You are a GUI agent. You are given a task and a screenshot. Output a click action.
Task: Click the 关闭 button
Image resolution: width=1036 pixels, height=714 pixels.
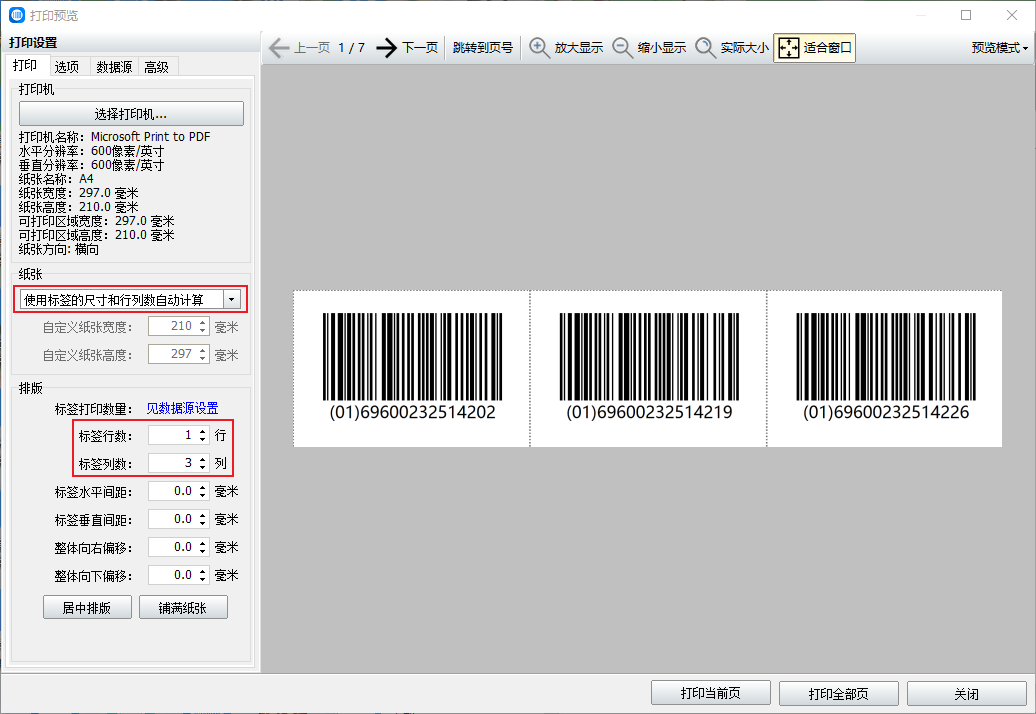[967, 693]
